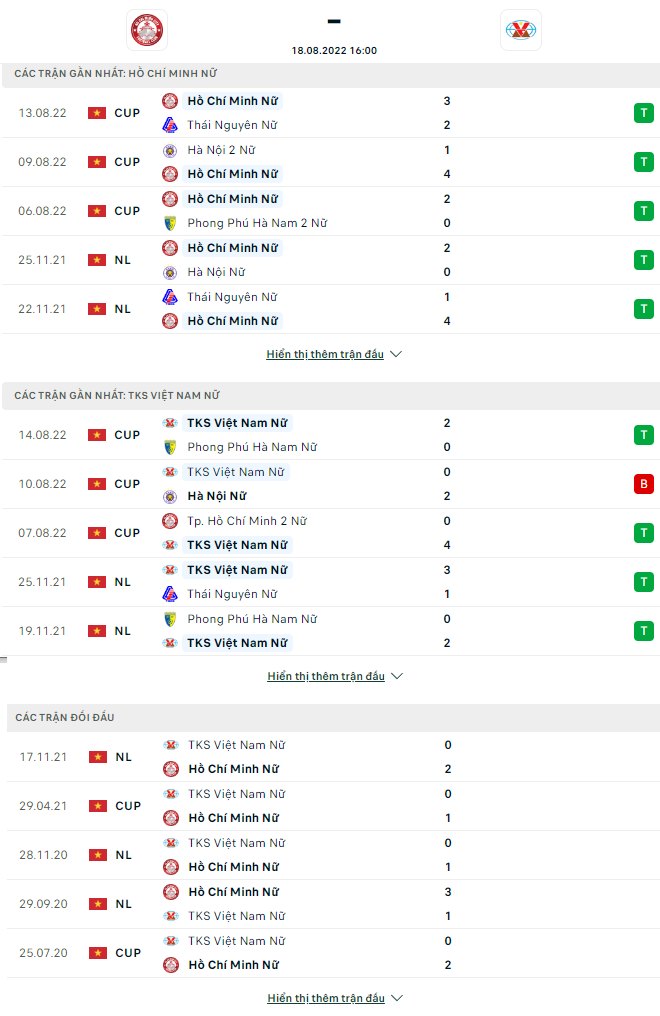The height and width of the screenshot is (1016, 660).
Task: Click the 18.08.2022 16:00 match date
Action: (334, 50)
